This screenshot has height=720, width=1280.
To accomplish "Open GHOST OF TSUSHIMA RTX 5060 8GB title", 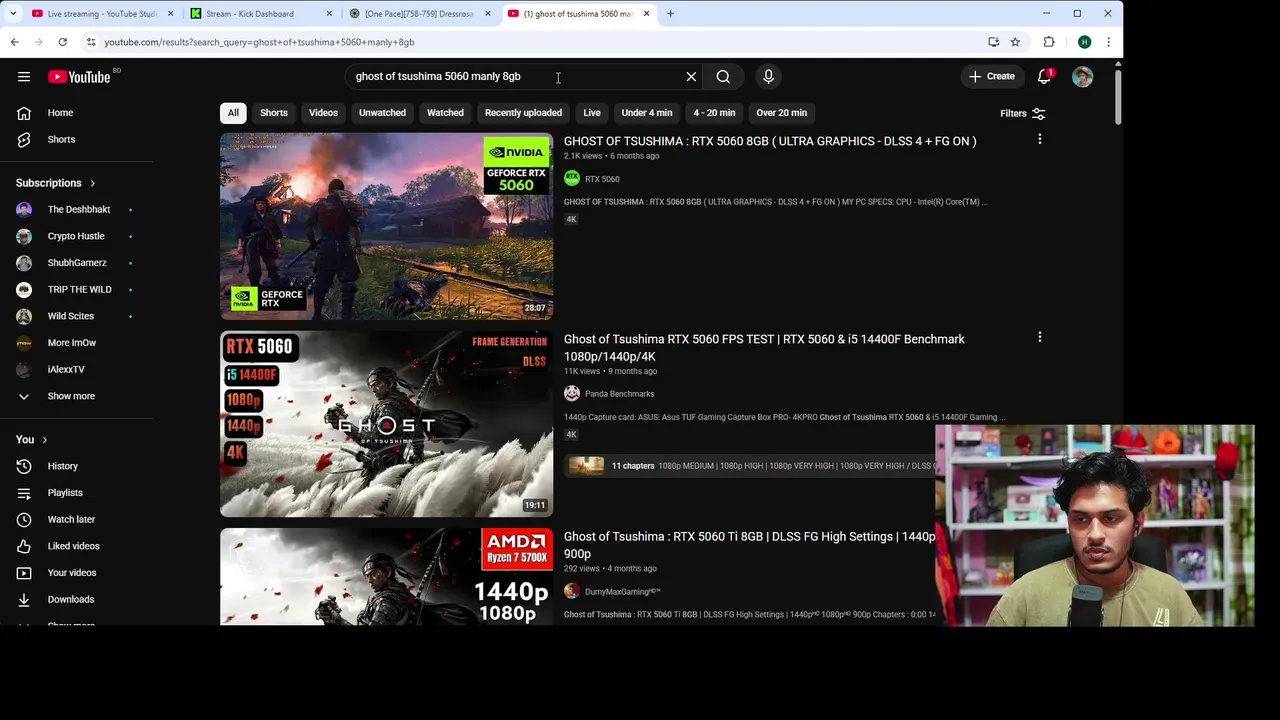I will pos(770,141).
